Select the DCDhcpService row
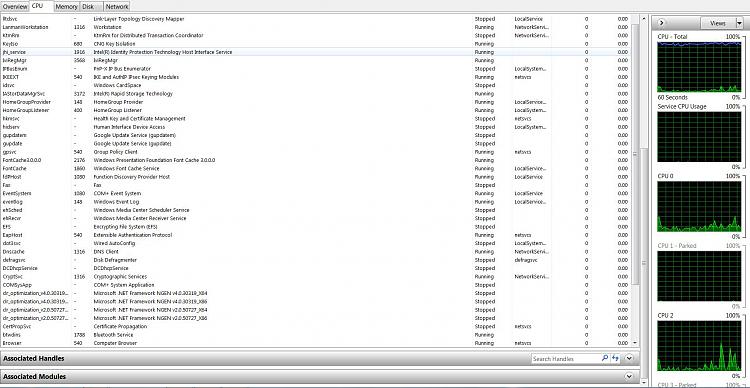Viewport: 750px width, 388px height. pos(316,268)
